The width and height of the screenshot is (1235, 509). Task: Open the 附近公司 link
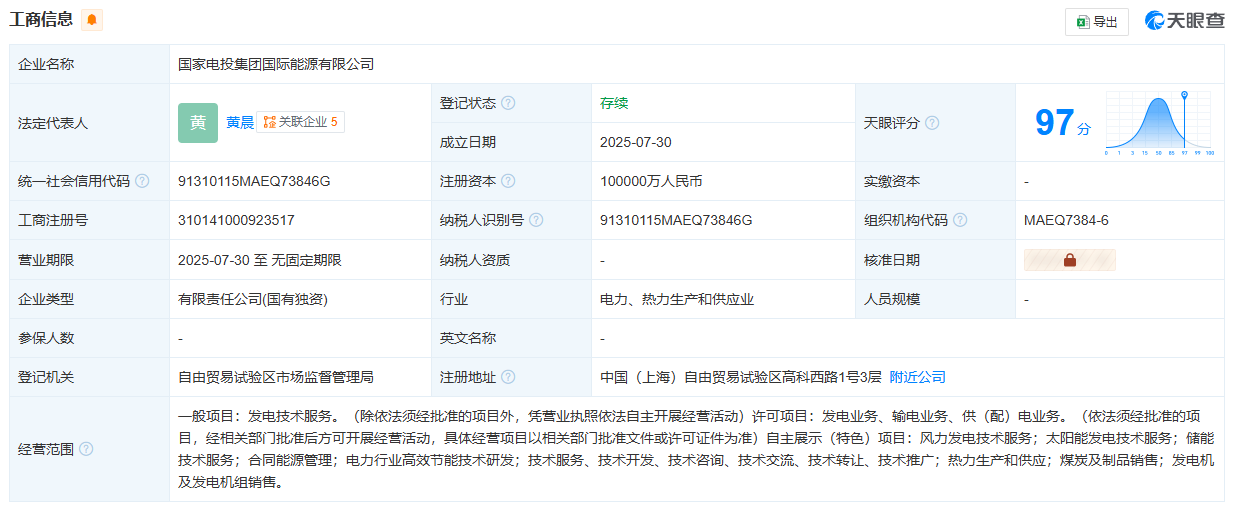point(917,377)
